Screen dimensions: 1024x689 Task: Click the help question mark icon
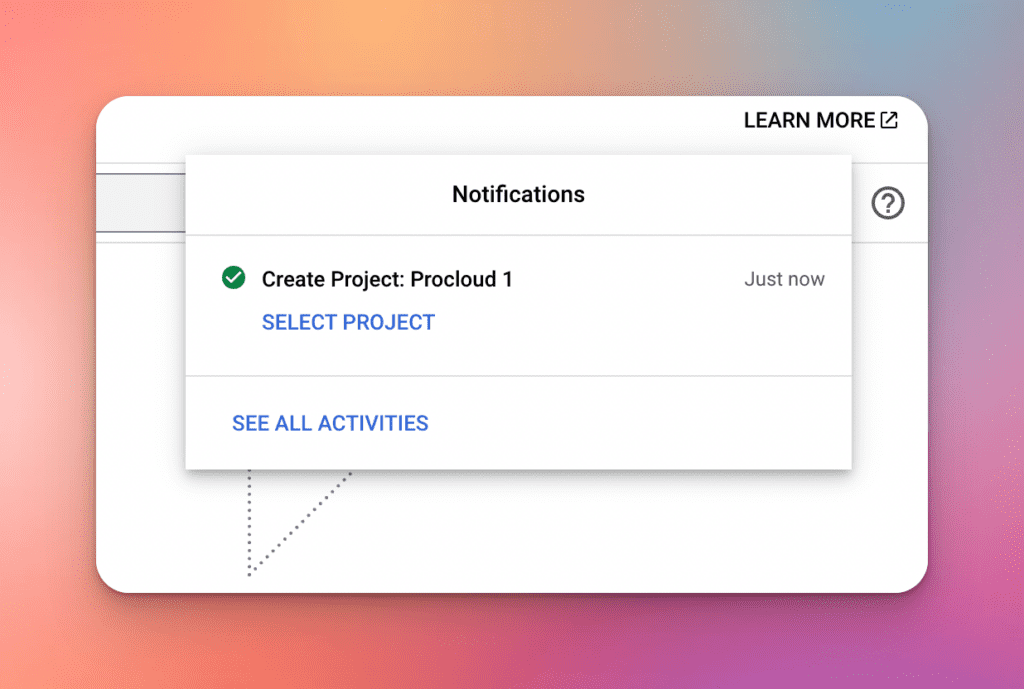click(887, 204)
